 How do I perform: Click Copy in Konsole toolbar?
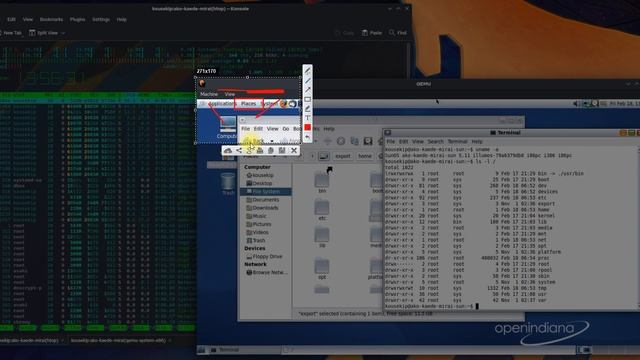(x=344, y=33)
